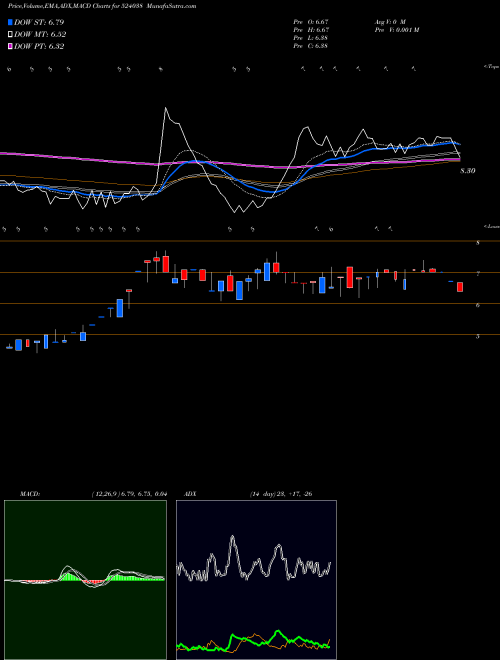Click the white DOW MT legend swatch
The image size is (500, 660).
[x=11, y=35]
